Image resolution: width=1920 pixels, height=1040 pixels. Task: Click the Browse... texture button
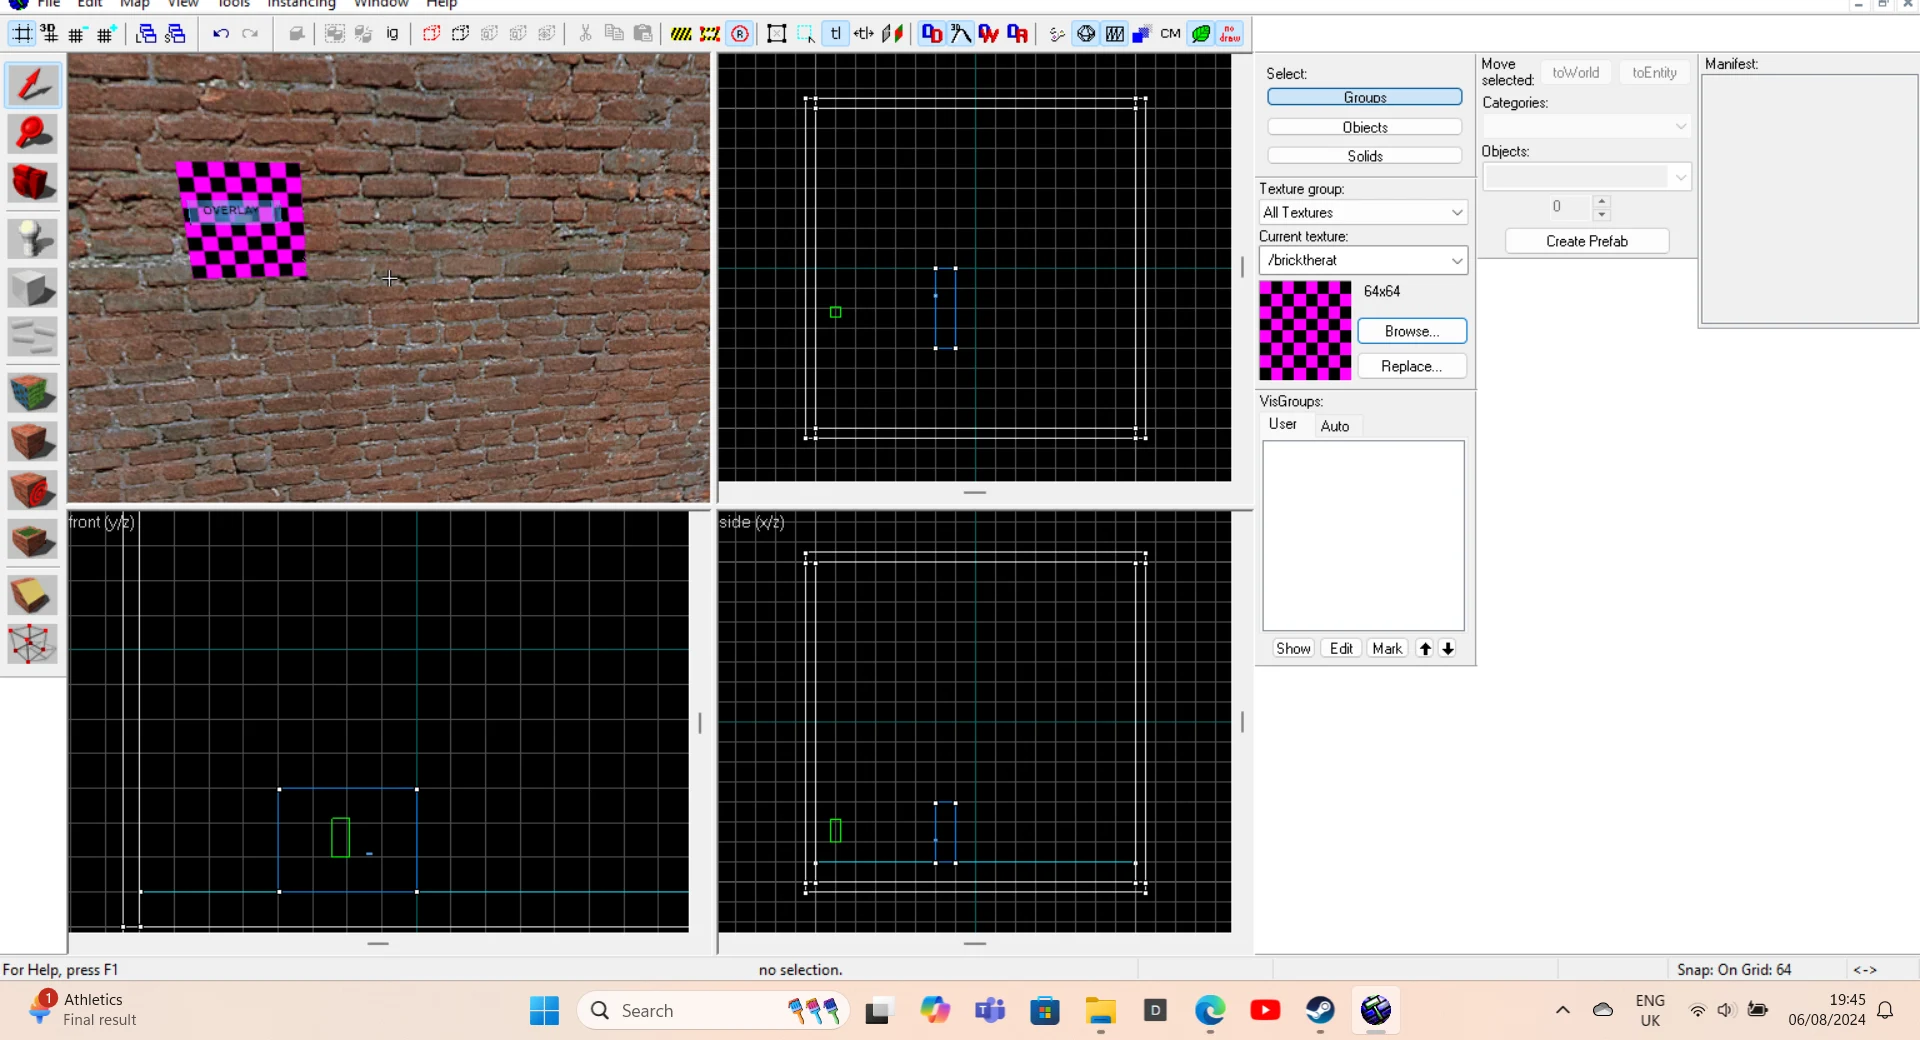[x=1411, y=331]
